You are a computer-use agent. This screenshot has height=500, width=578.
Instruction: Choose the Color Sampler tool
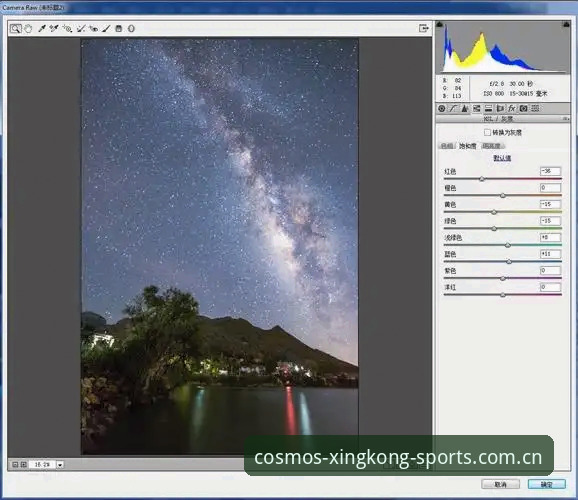pyautogui.click(x=54, y=28)
